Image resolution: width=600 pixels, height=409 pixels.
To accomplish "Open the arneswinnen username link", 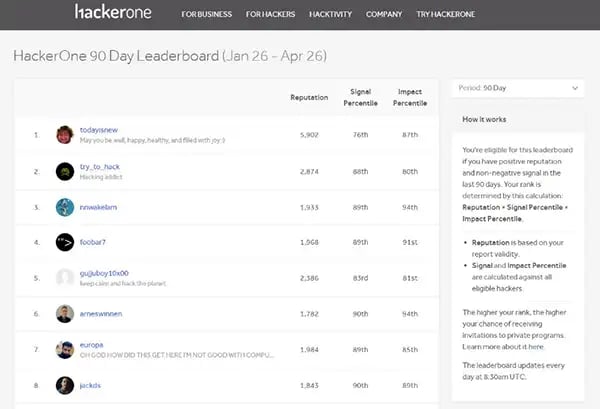I will point(103,313).
